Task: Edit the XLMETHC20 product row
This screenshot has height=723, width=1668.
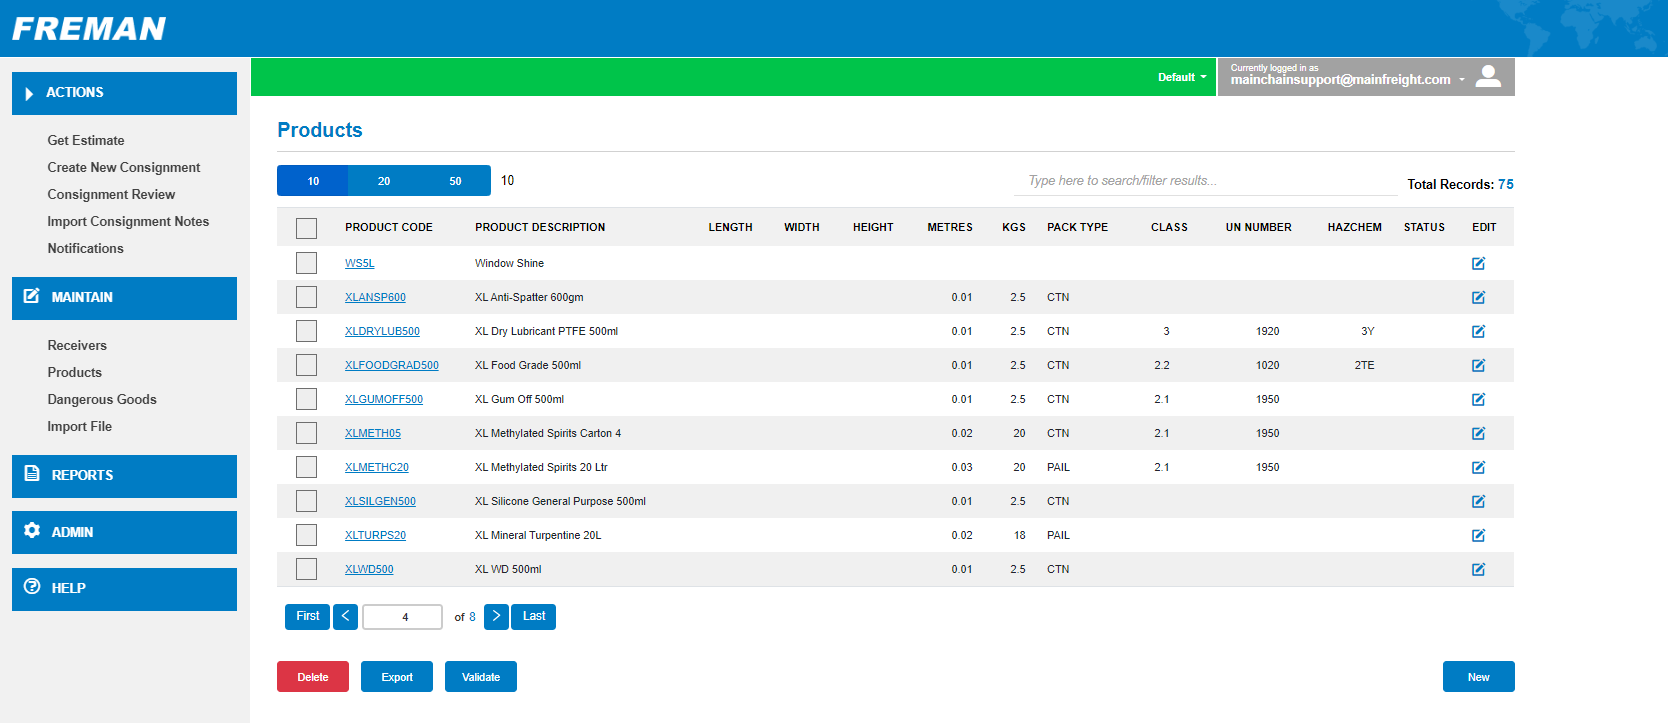Action: tap(1478, 467)
